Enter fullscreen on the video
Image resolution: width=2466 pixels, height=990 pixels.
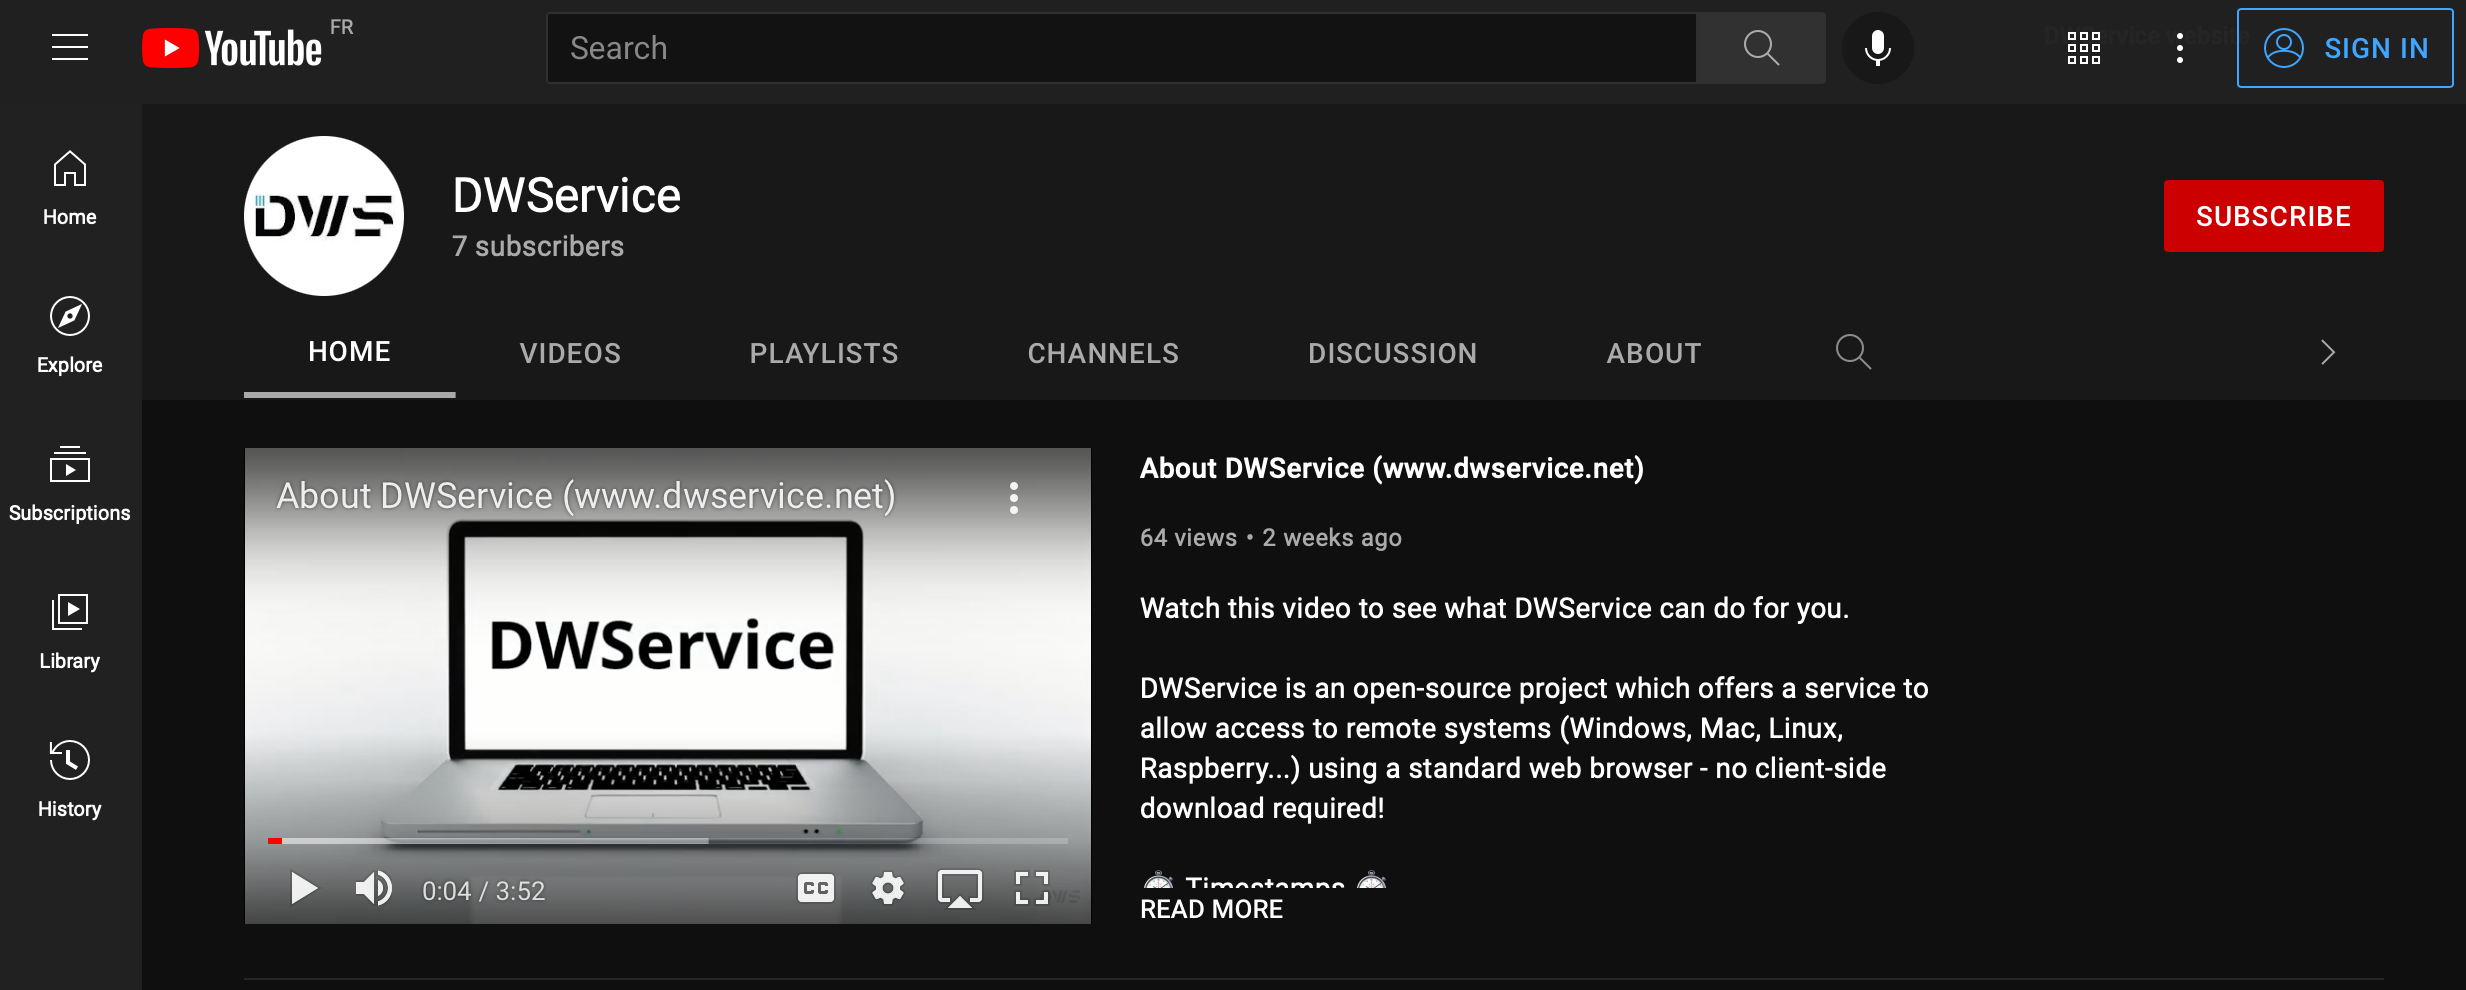point(1032,888)
